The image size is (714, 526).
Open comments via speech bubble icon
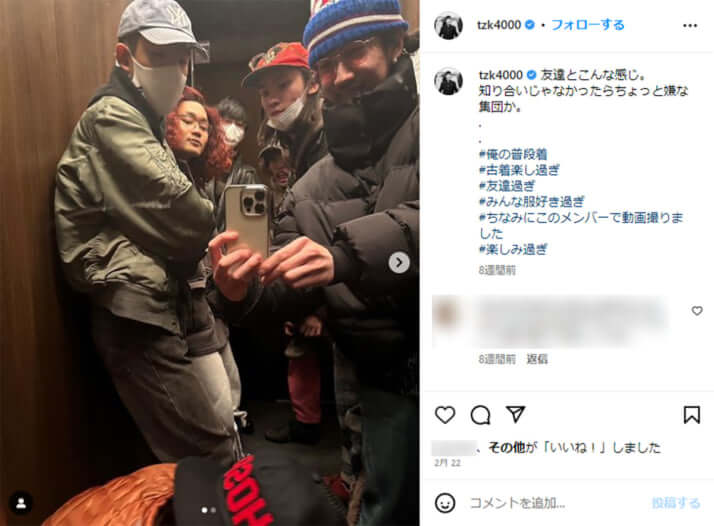pos(480,414)
